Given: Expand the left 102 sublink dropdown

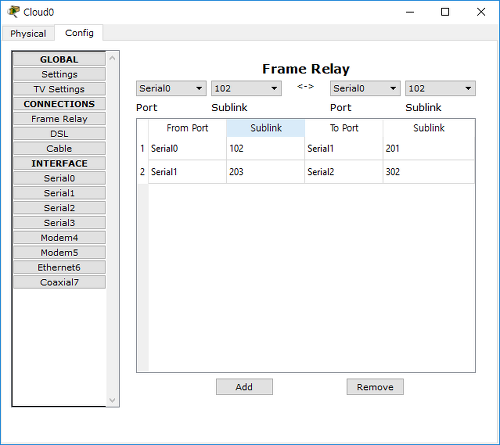Looking at the screenshot, I should click(246, 88).
